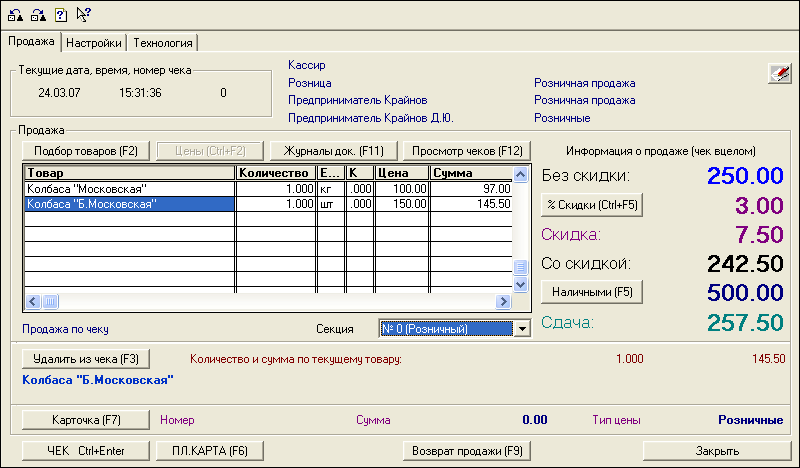This screenshot has width=800, height=468.
Task: Open the Технология tab
Action: click(163, 43)
